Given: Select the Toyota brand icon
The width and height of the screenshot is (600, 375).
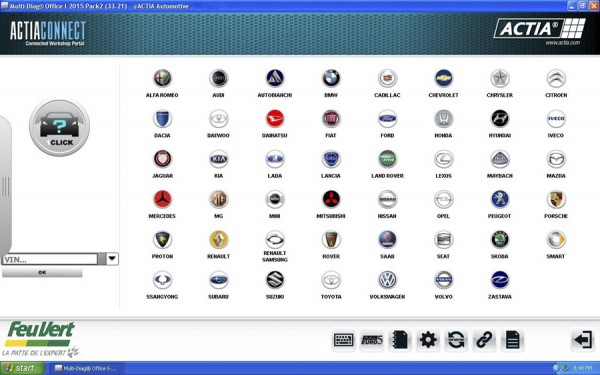Looking at the screenshot, I should click(x=331, y=280).
